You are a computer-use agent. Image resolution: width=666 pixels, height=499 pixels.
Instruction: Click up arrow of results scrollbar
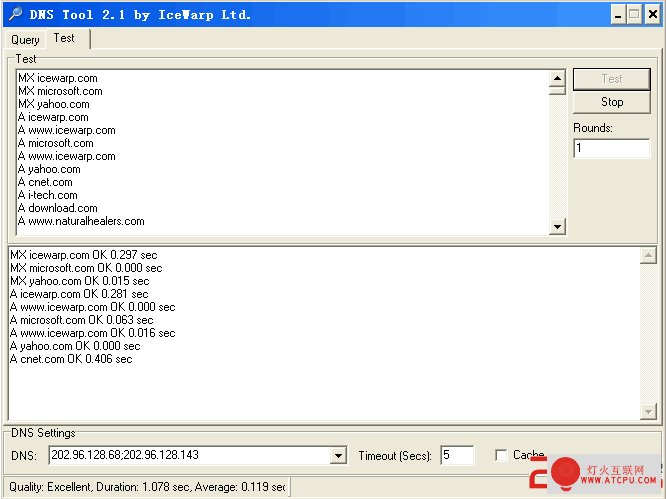click(648, 255)
